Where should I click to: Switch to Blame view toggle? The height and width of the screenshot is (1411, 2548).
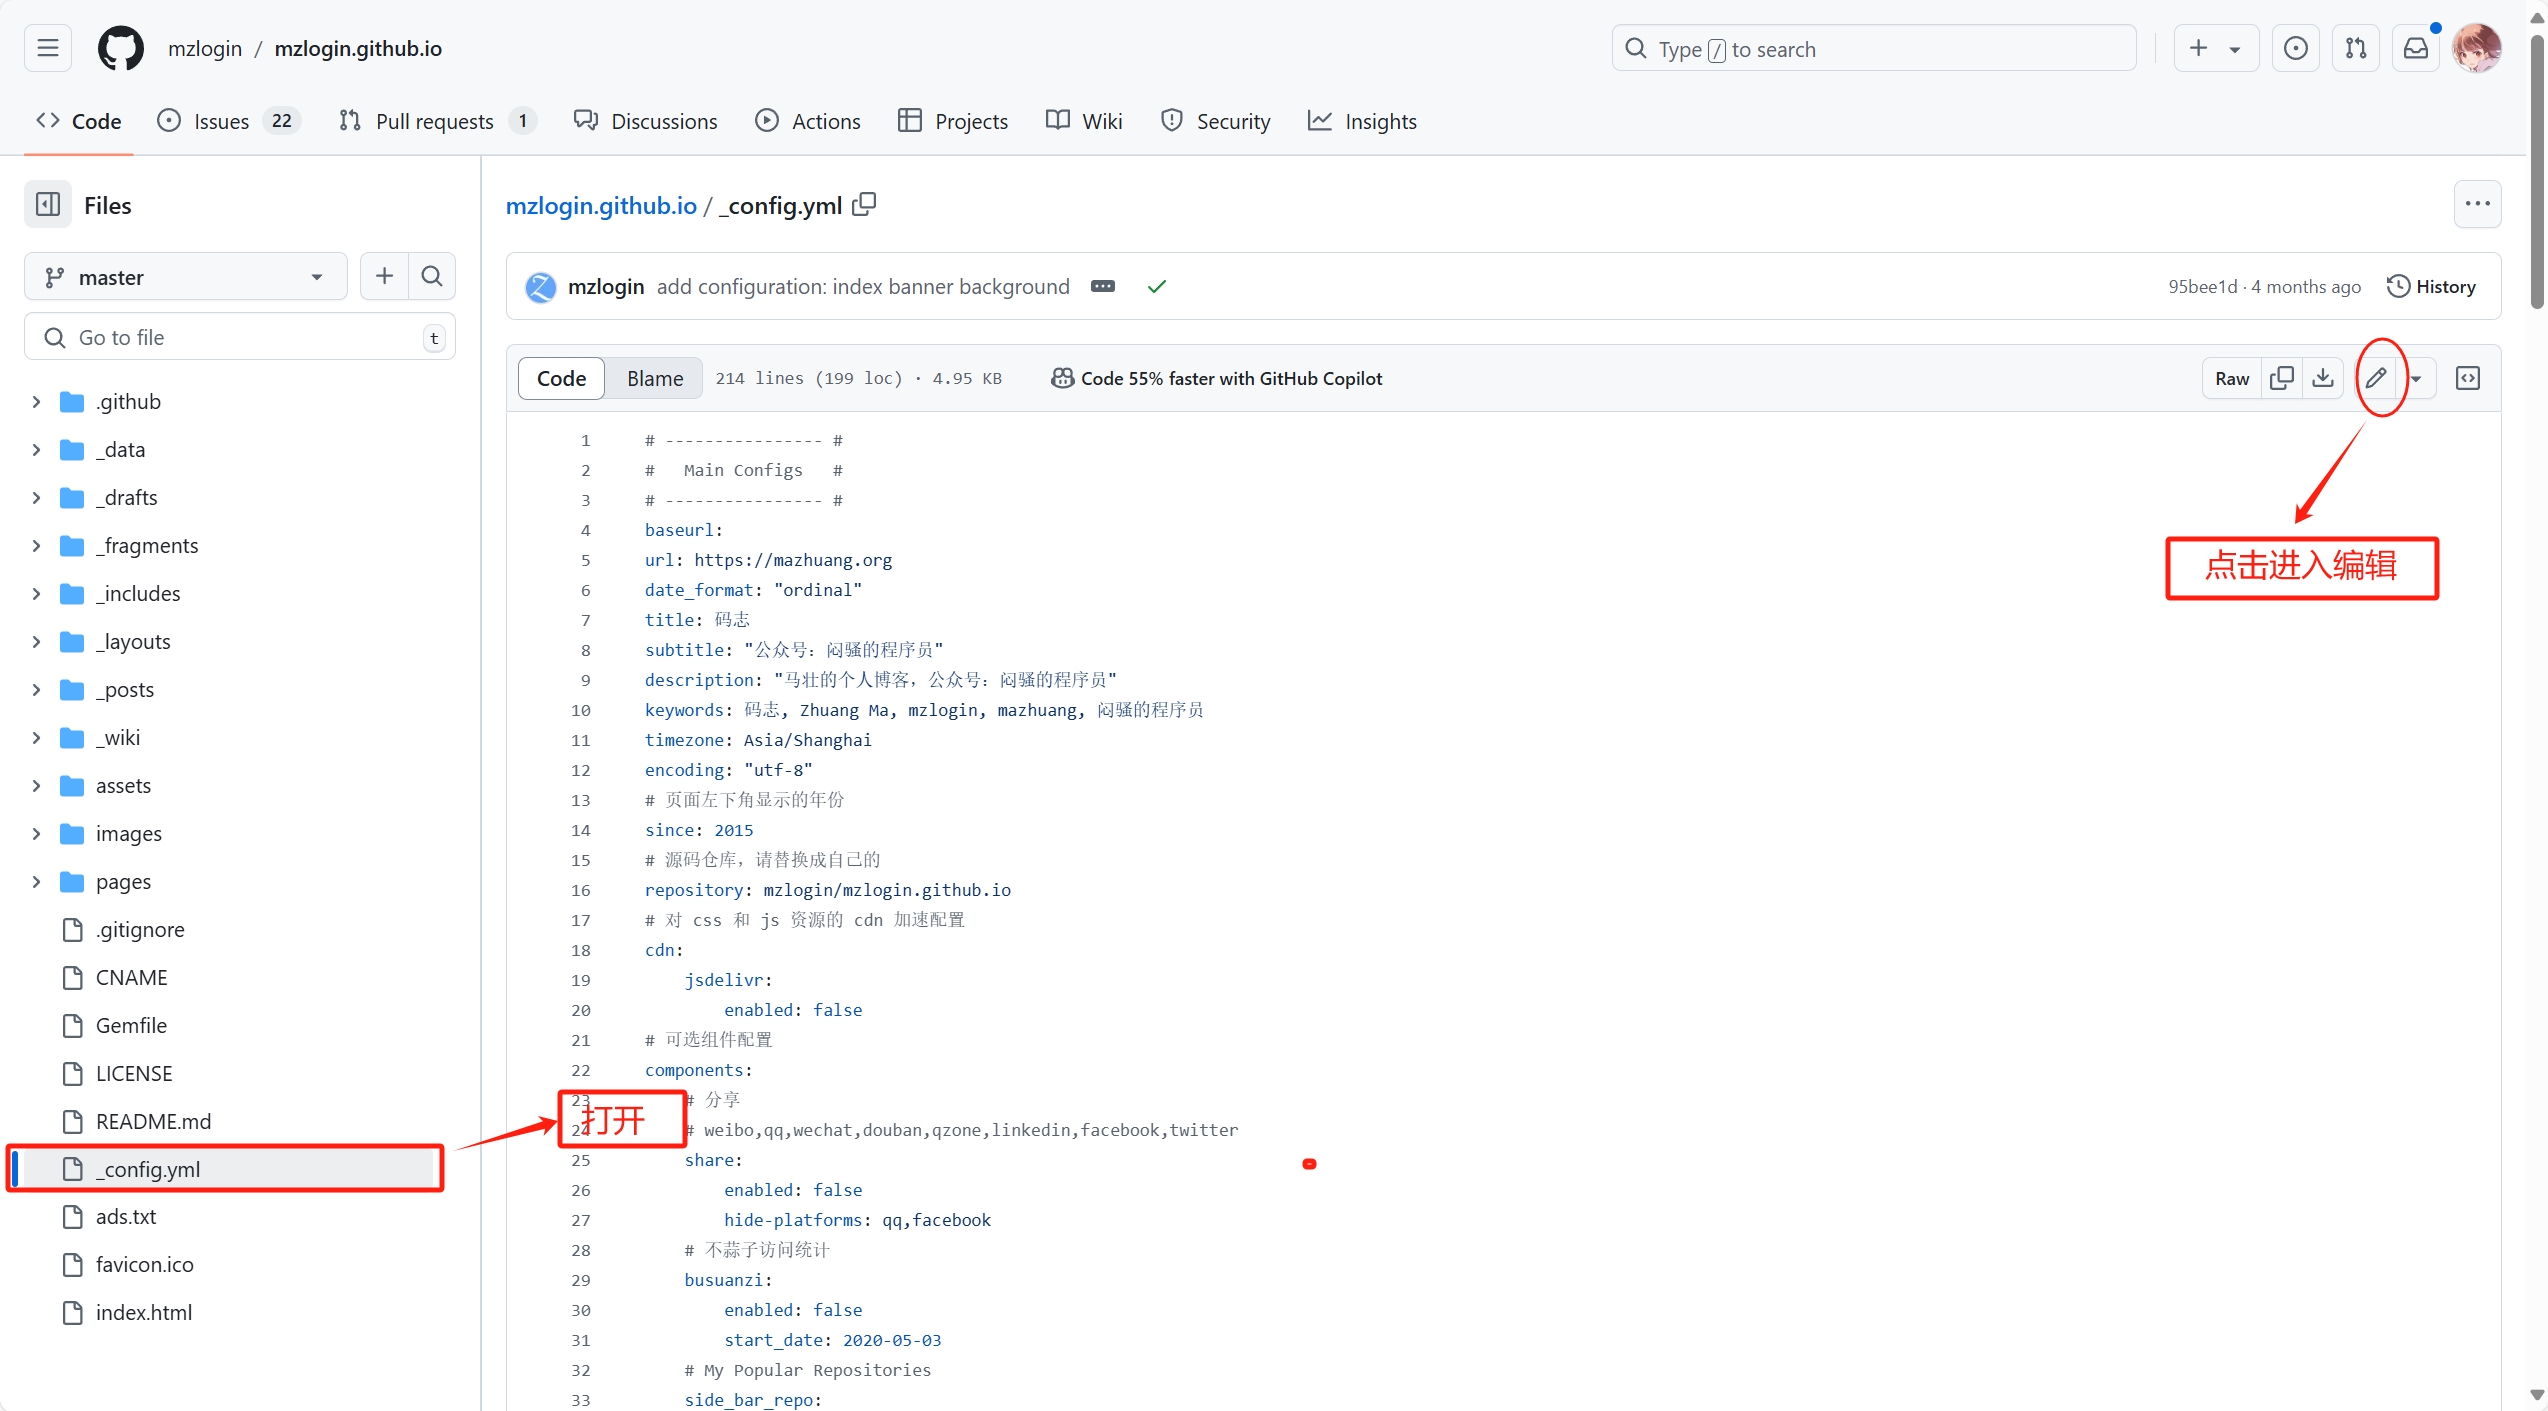click(x=655, y=378)
